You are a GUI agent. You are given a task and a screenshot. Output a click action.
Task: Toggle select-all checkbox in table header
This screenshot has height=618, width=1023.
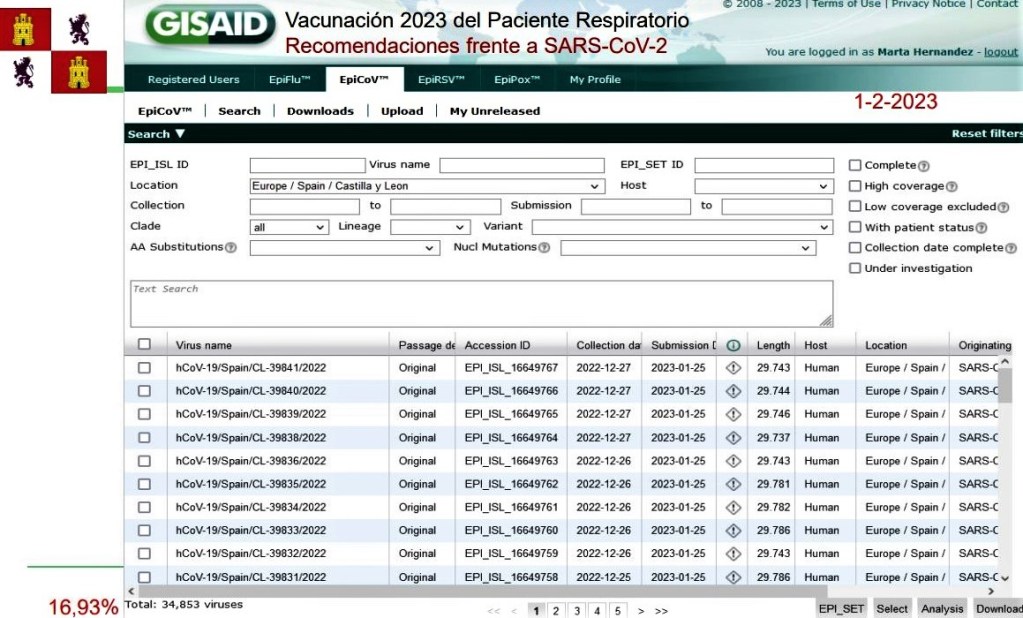pos(144,344)
